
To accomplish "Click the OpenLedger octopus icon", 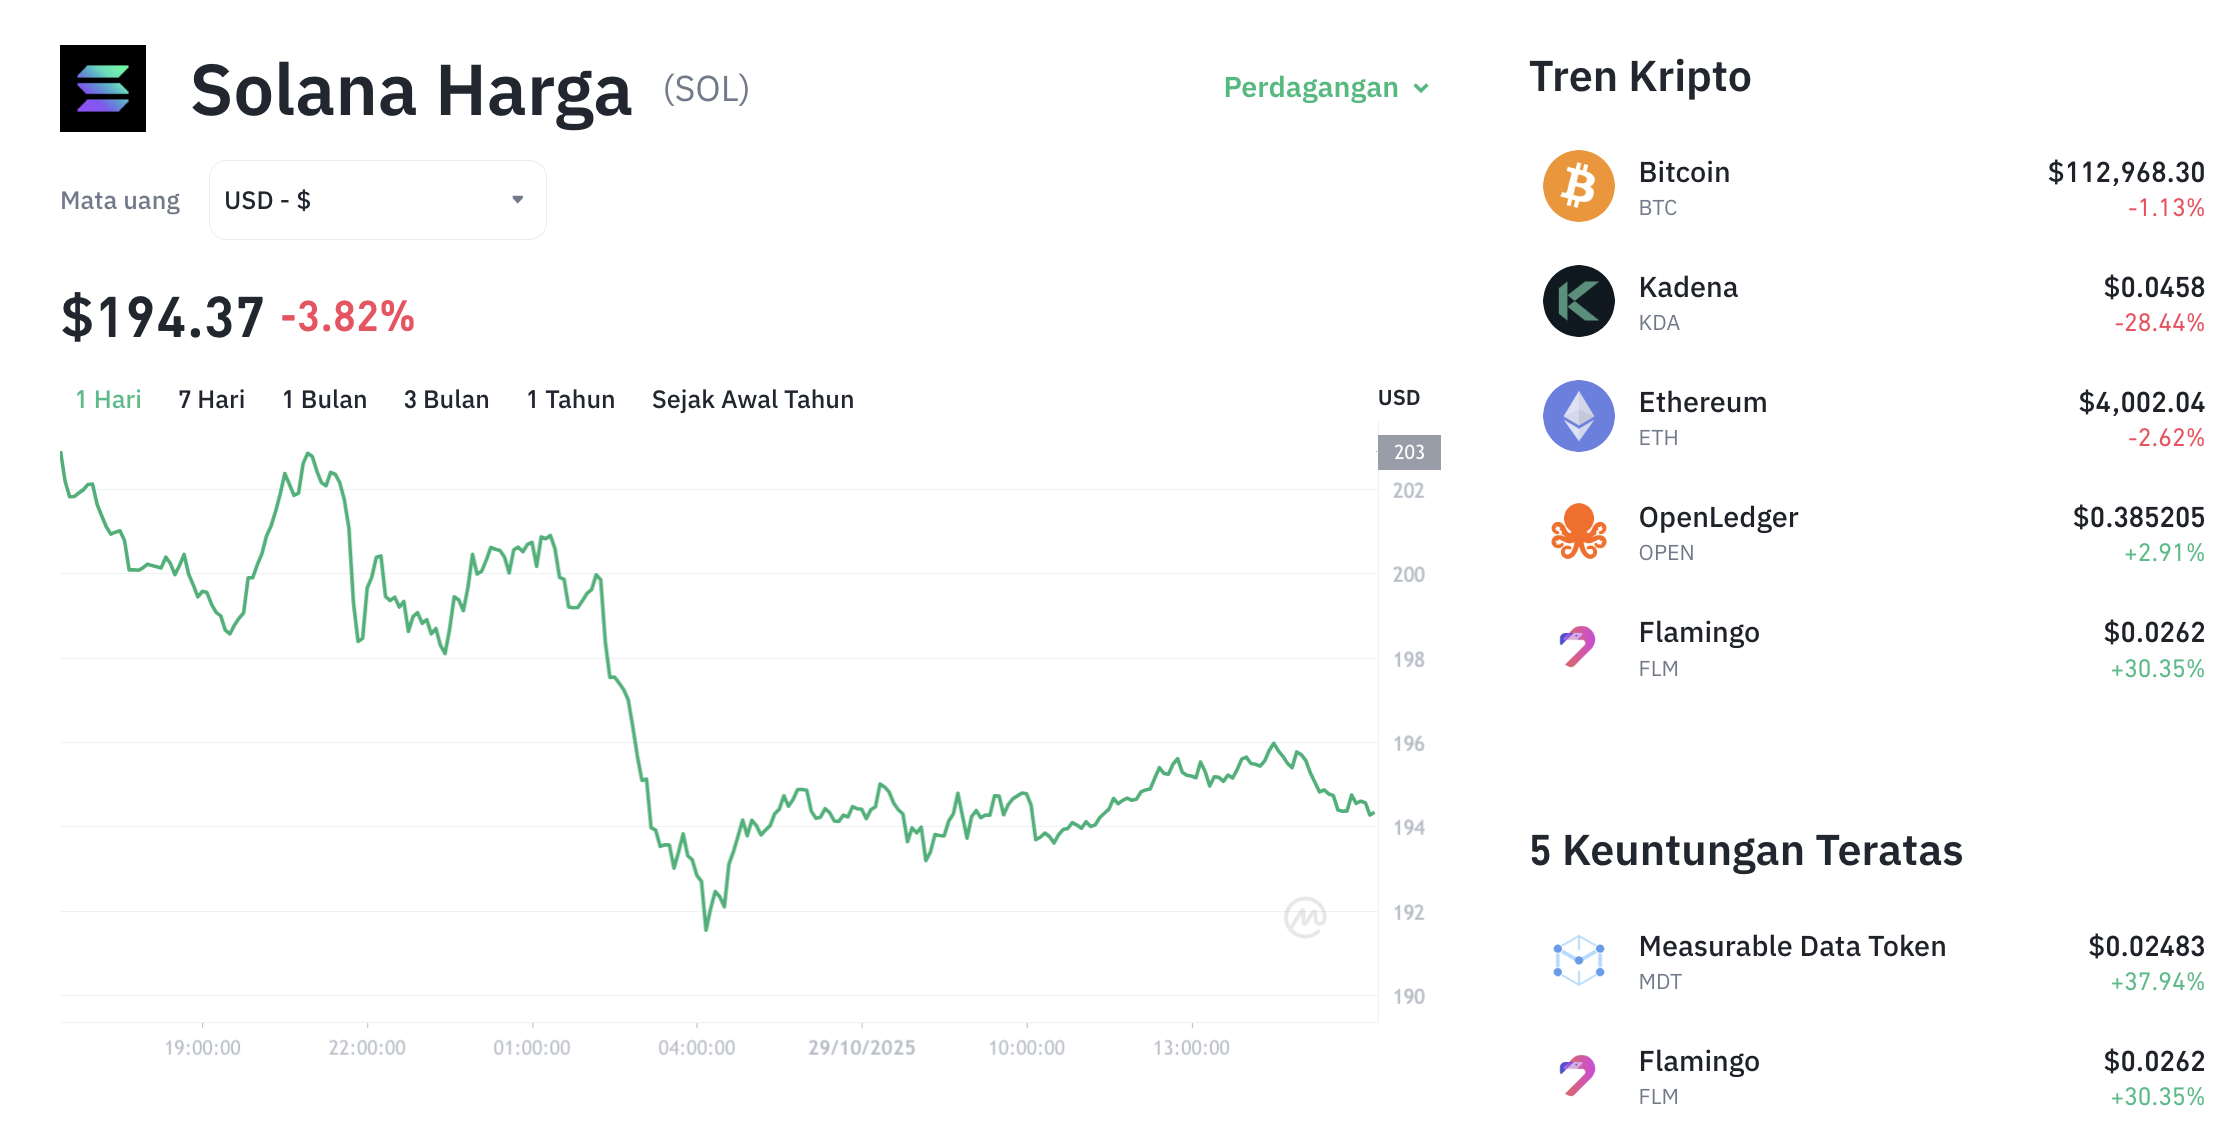I will [1578, 531].
